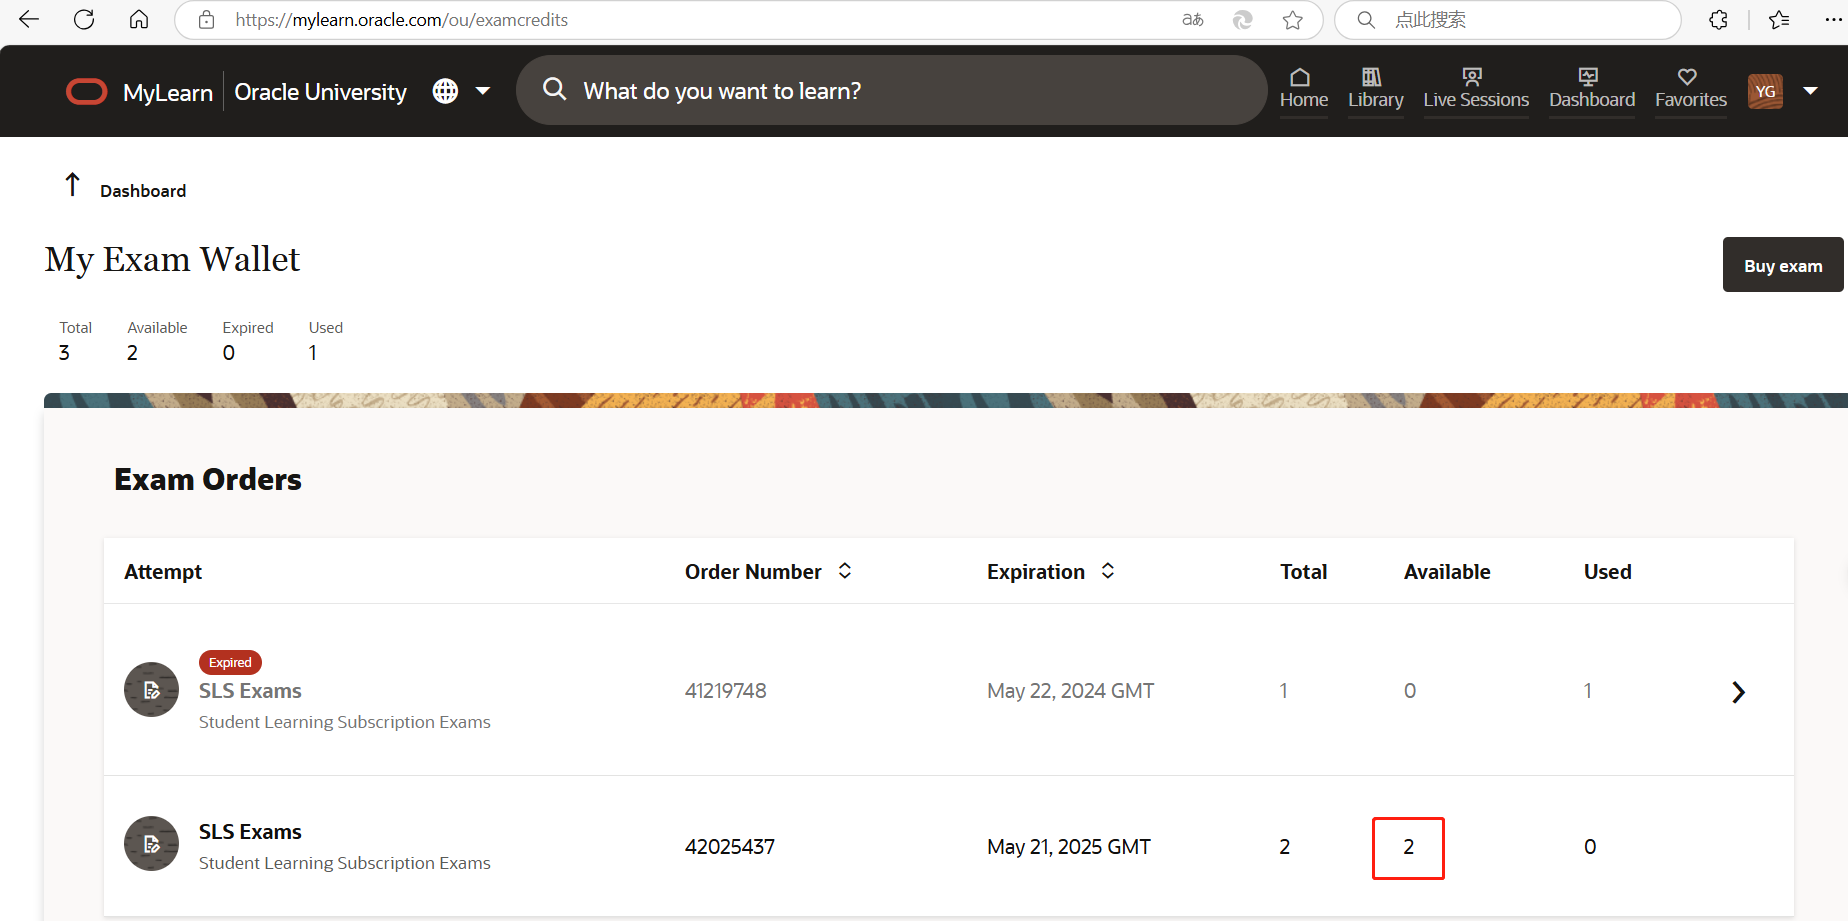The image size is (1848, 921).
Task: Click the Oracle red logo
Action: [x=87, y=92]
